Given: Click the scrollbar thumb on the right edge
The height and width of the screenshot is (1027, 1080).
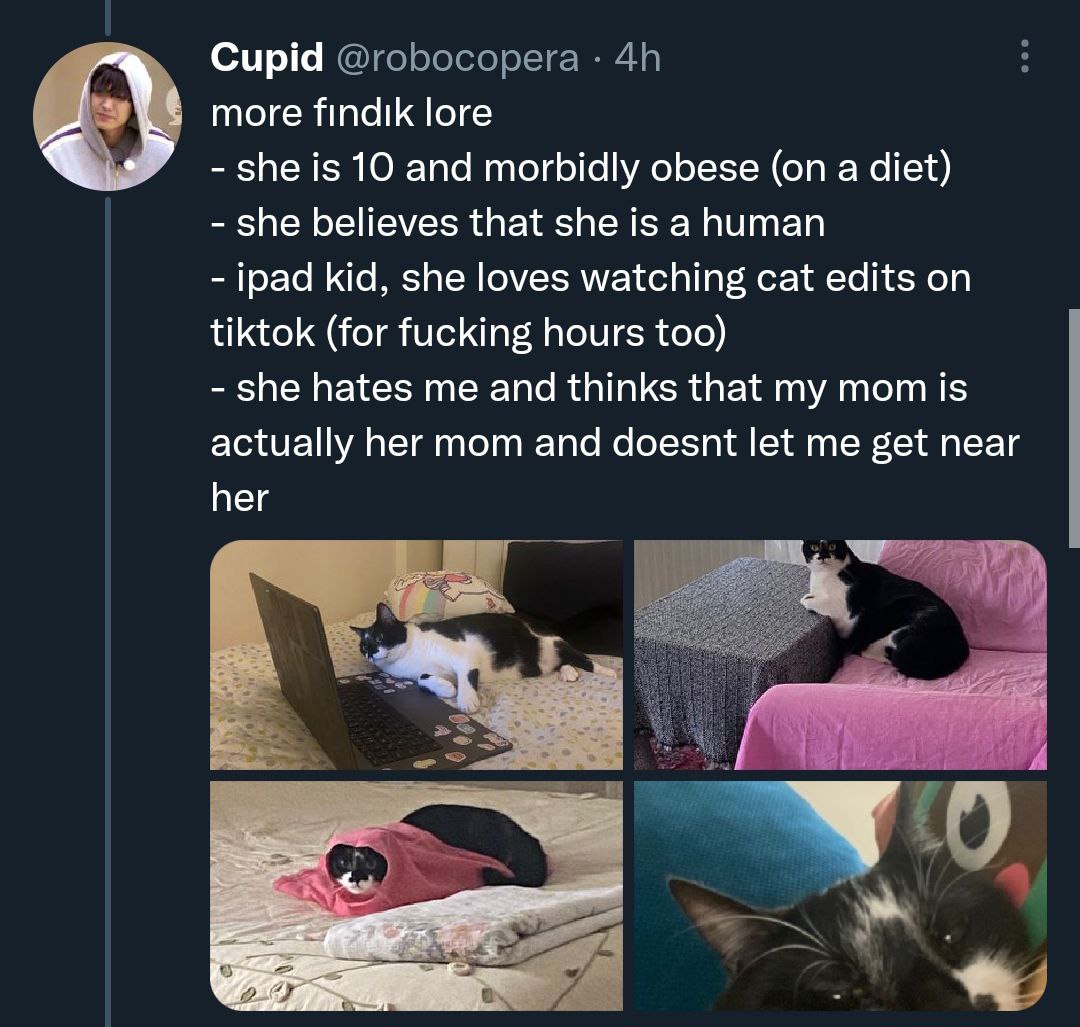Looking at the screenshot, I should pyautogui.click(x=1074, y=428).
